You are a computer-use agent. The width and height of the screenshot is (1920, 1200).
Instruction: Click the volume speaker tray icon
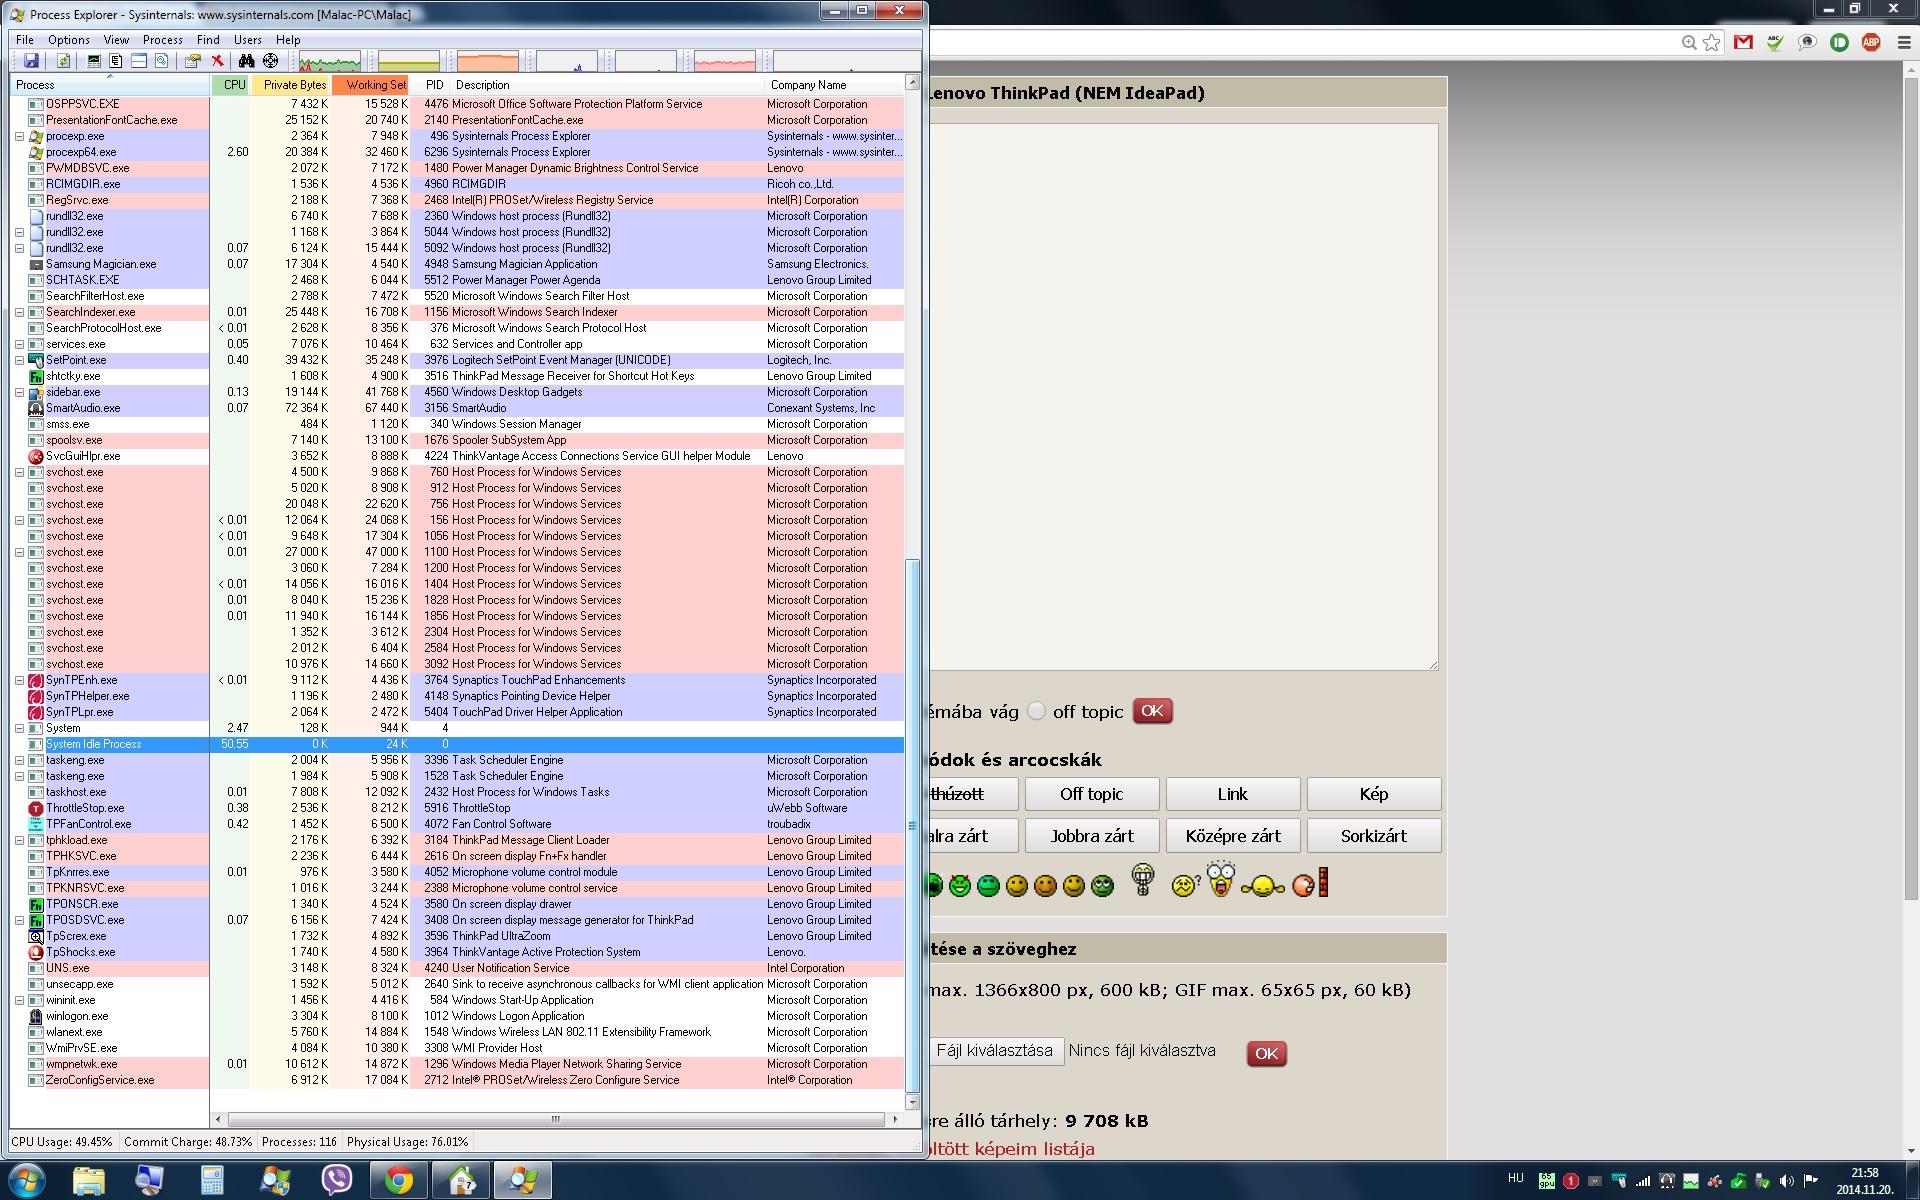(1786, 1181)
